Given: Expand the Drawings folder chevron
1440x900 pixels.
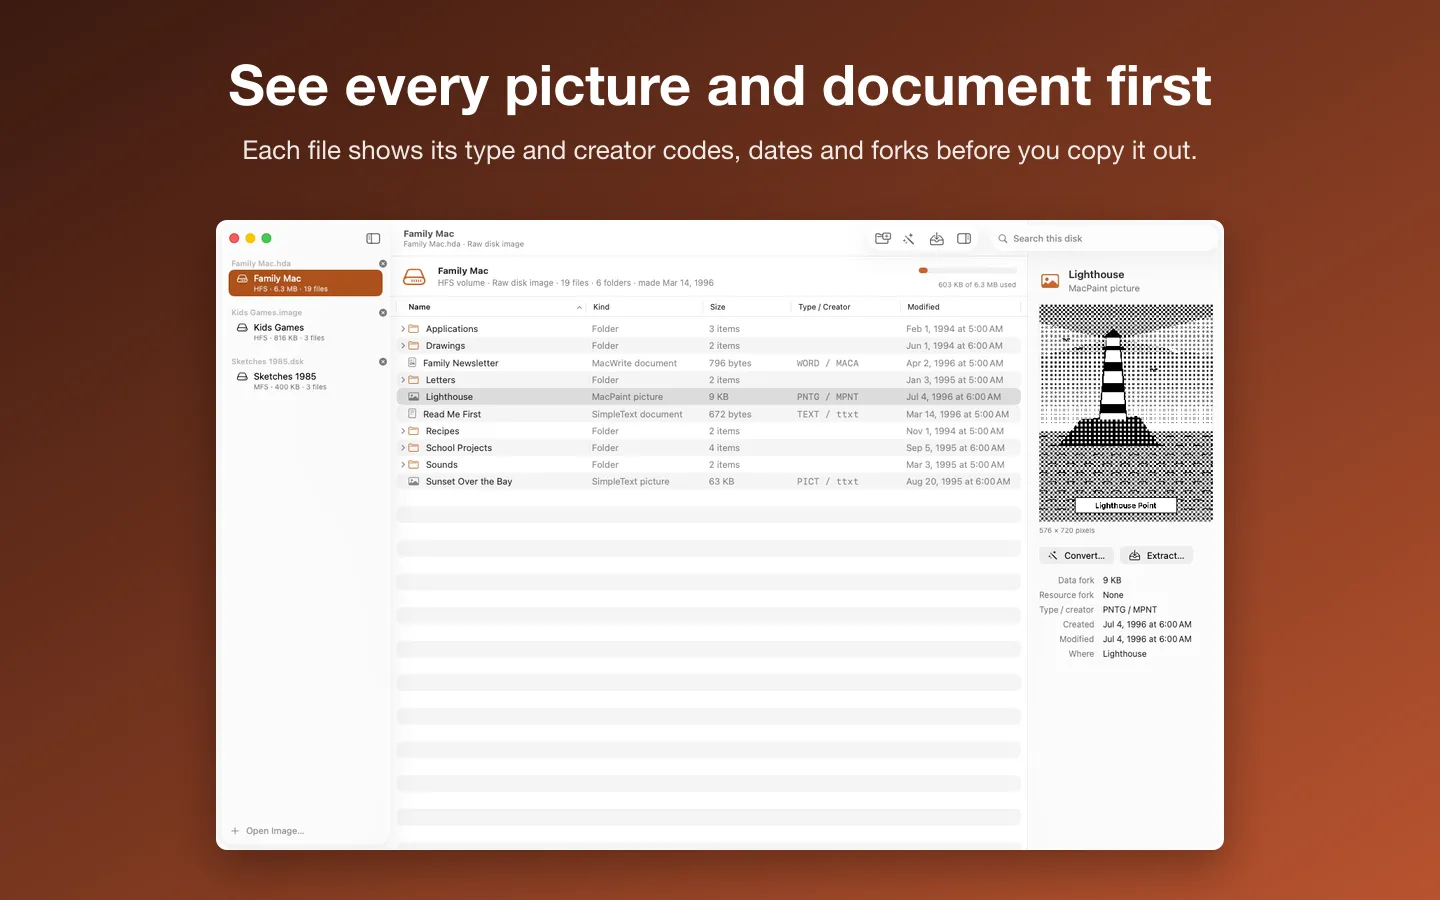Looking at the screenshot, I should [403, 346].
